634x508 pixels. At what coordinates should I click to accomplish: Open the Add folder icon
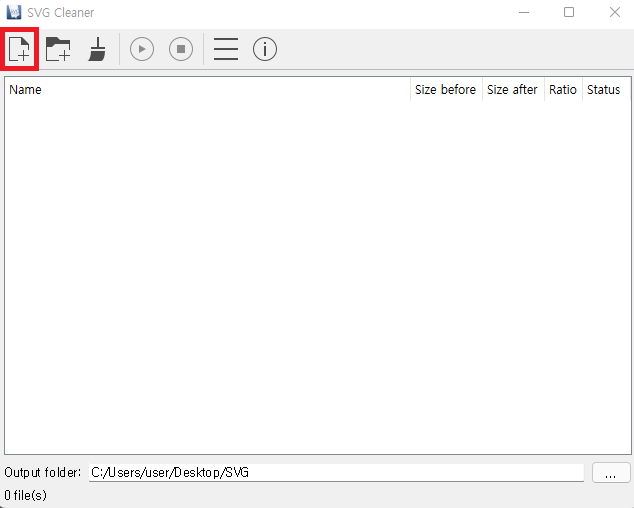[x=58, y=49]
